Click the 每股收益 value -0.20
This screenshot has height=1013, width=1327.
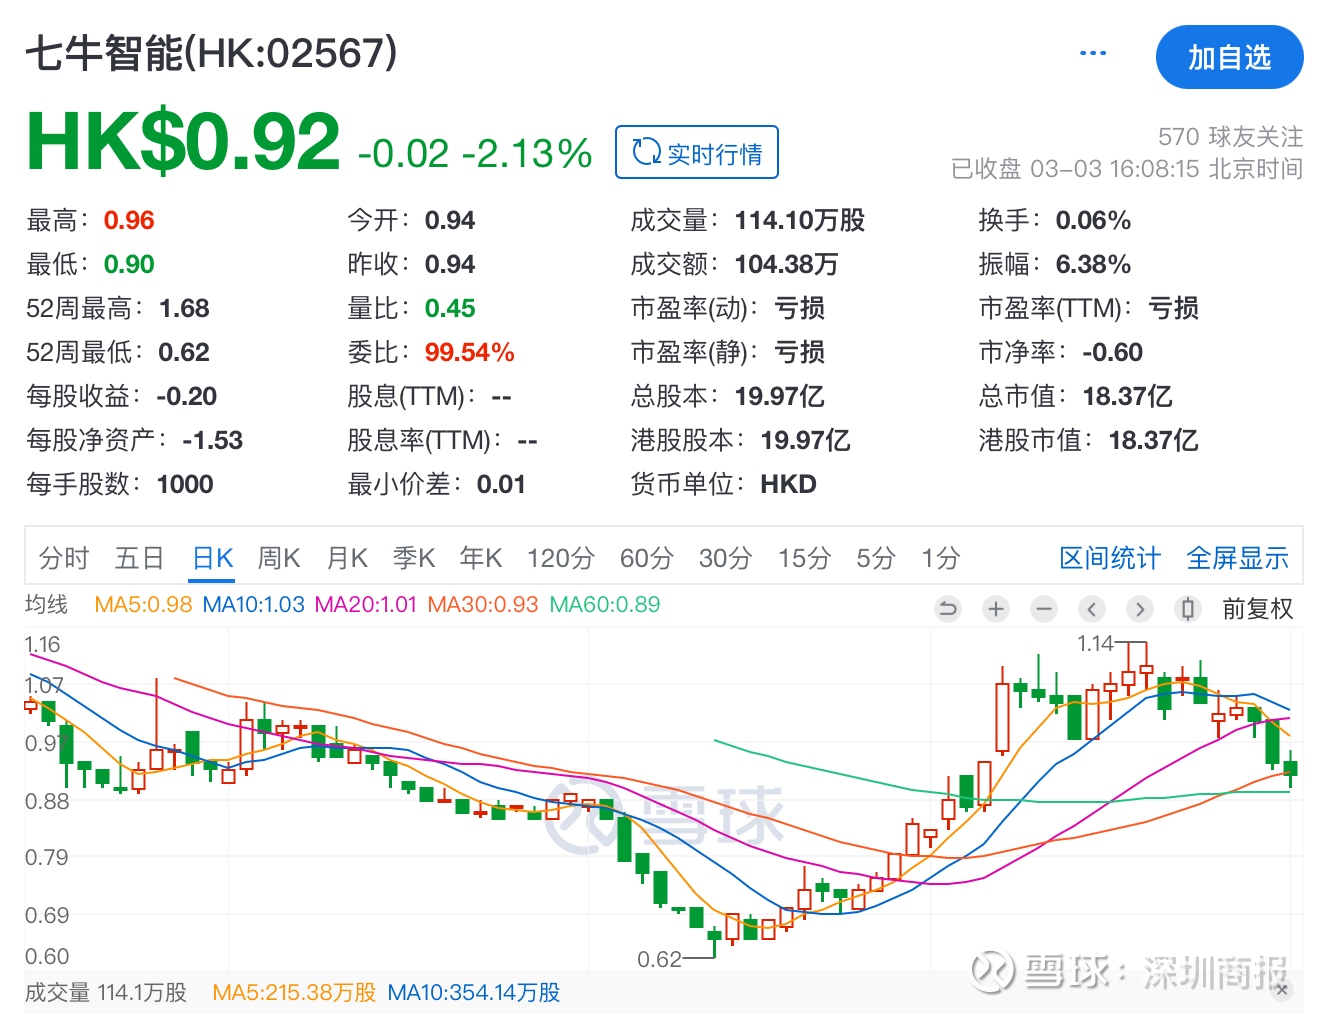point(187,396)
